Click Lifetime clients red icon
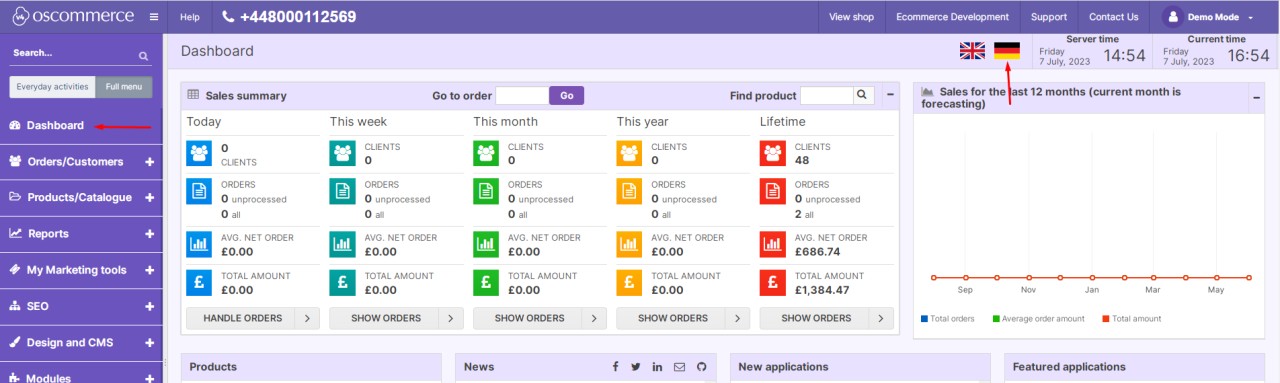This screenshot has width=1280, height=383. (x=773, y=154)
